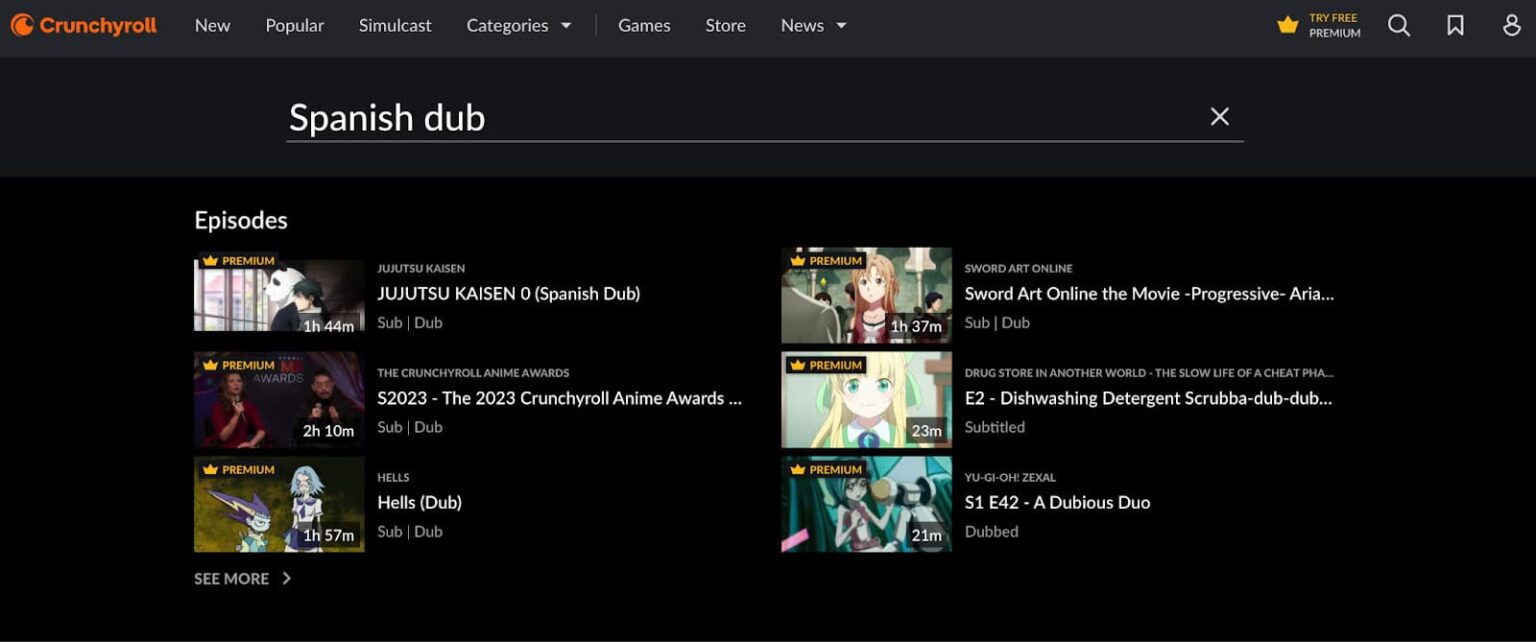Click the Premium badge on Dishwashing Detergent thumbnail
This screenshot has height=642, width=1536.
(825, 365)
